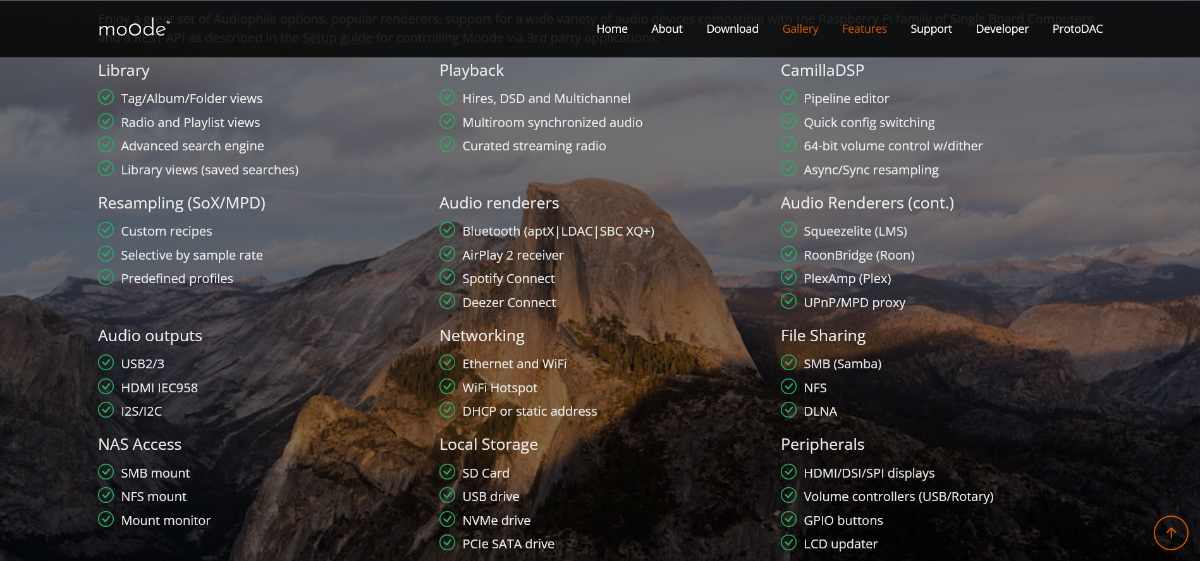Viewport: 1200px width, 561px height.
Task: Click the text Bluetooth (aptX|LDAC|SBC XQ+)
Action: [x=559, y=231]
